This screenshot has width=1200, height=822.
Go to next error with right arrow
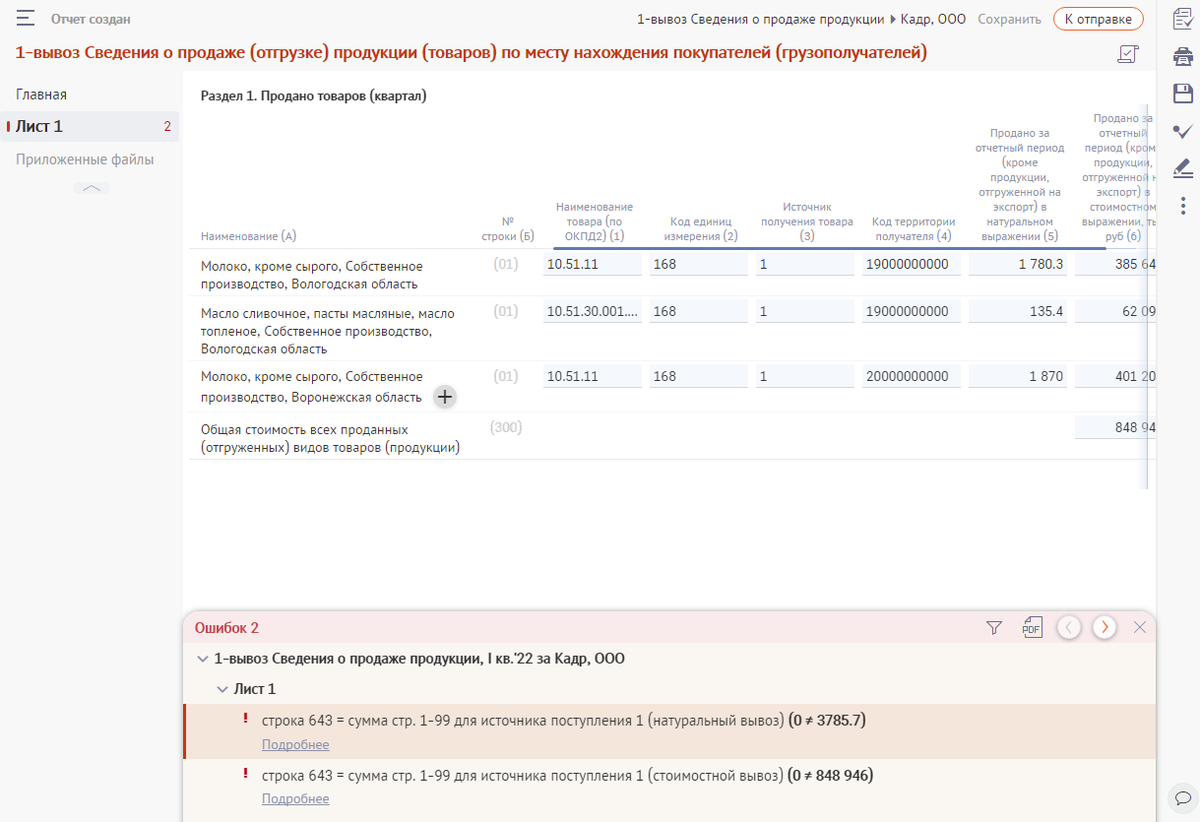click(x=1104, y=628)
